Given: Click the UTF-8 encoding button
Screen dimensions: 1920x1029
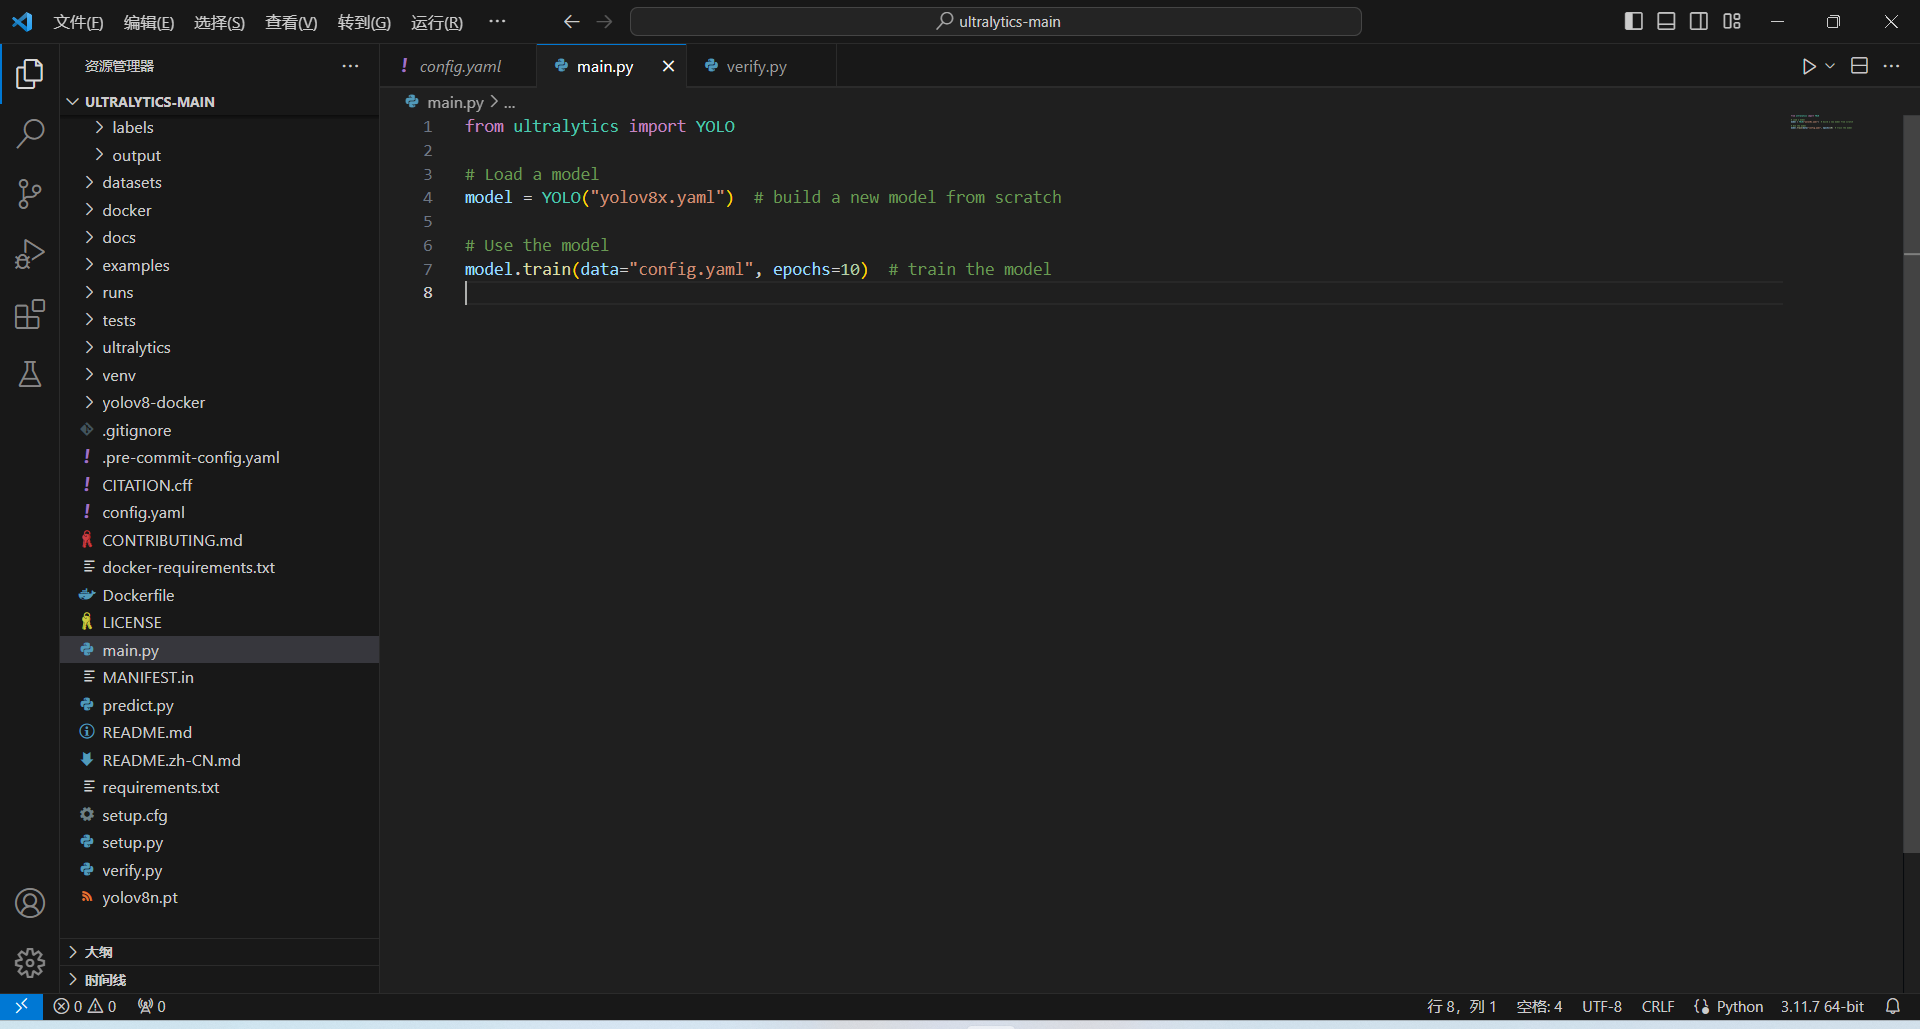Looking at the screenshot, I should tap(1601, 1006).
